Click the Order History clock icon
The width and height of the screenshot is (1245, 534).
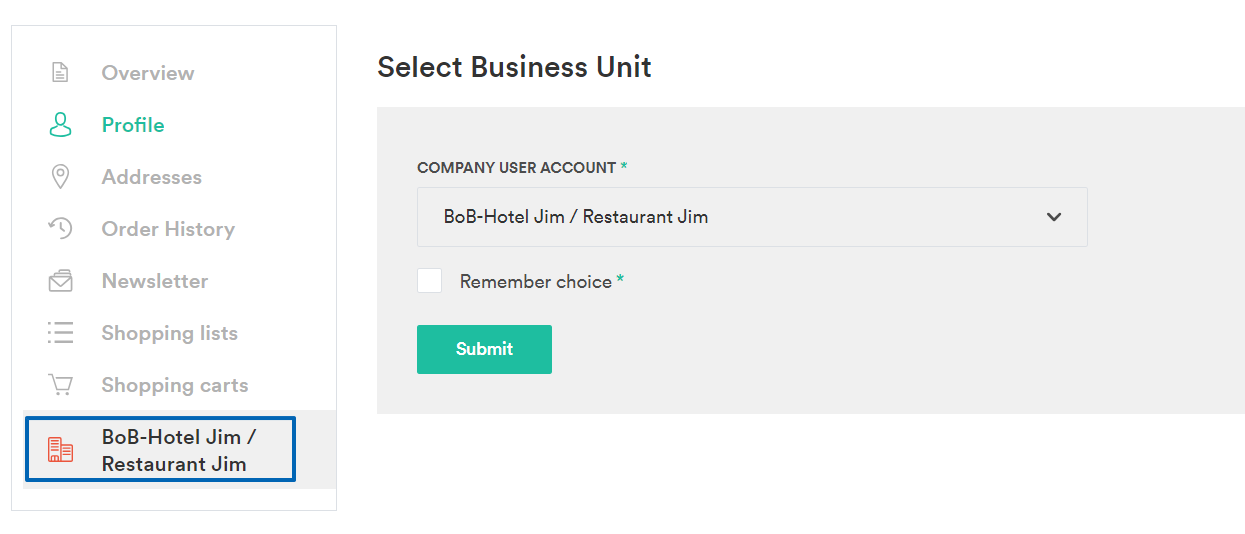pos(61,229)
